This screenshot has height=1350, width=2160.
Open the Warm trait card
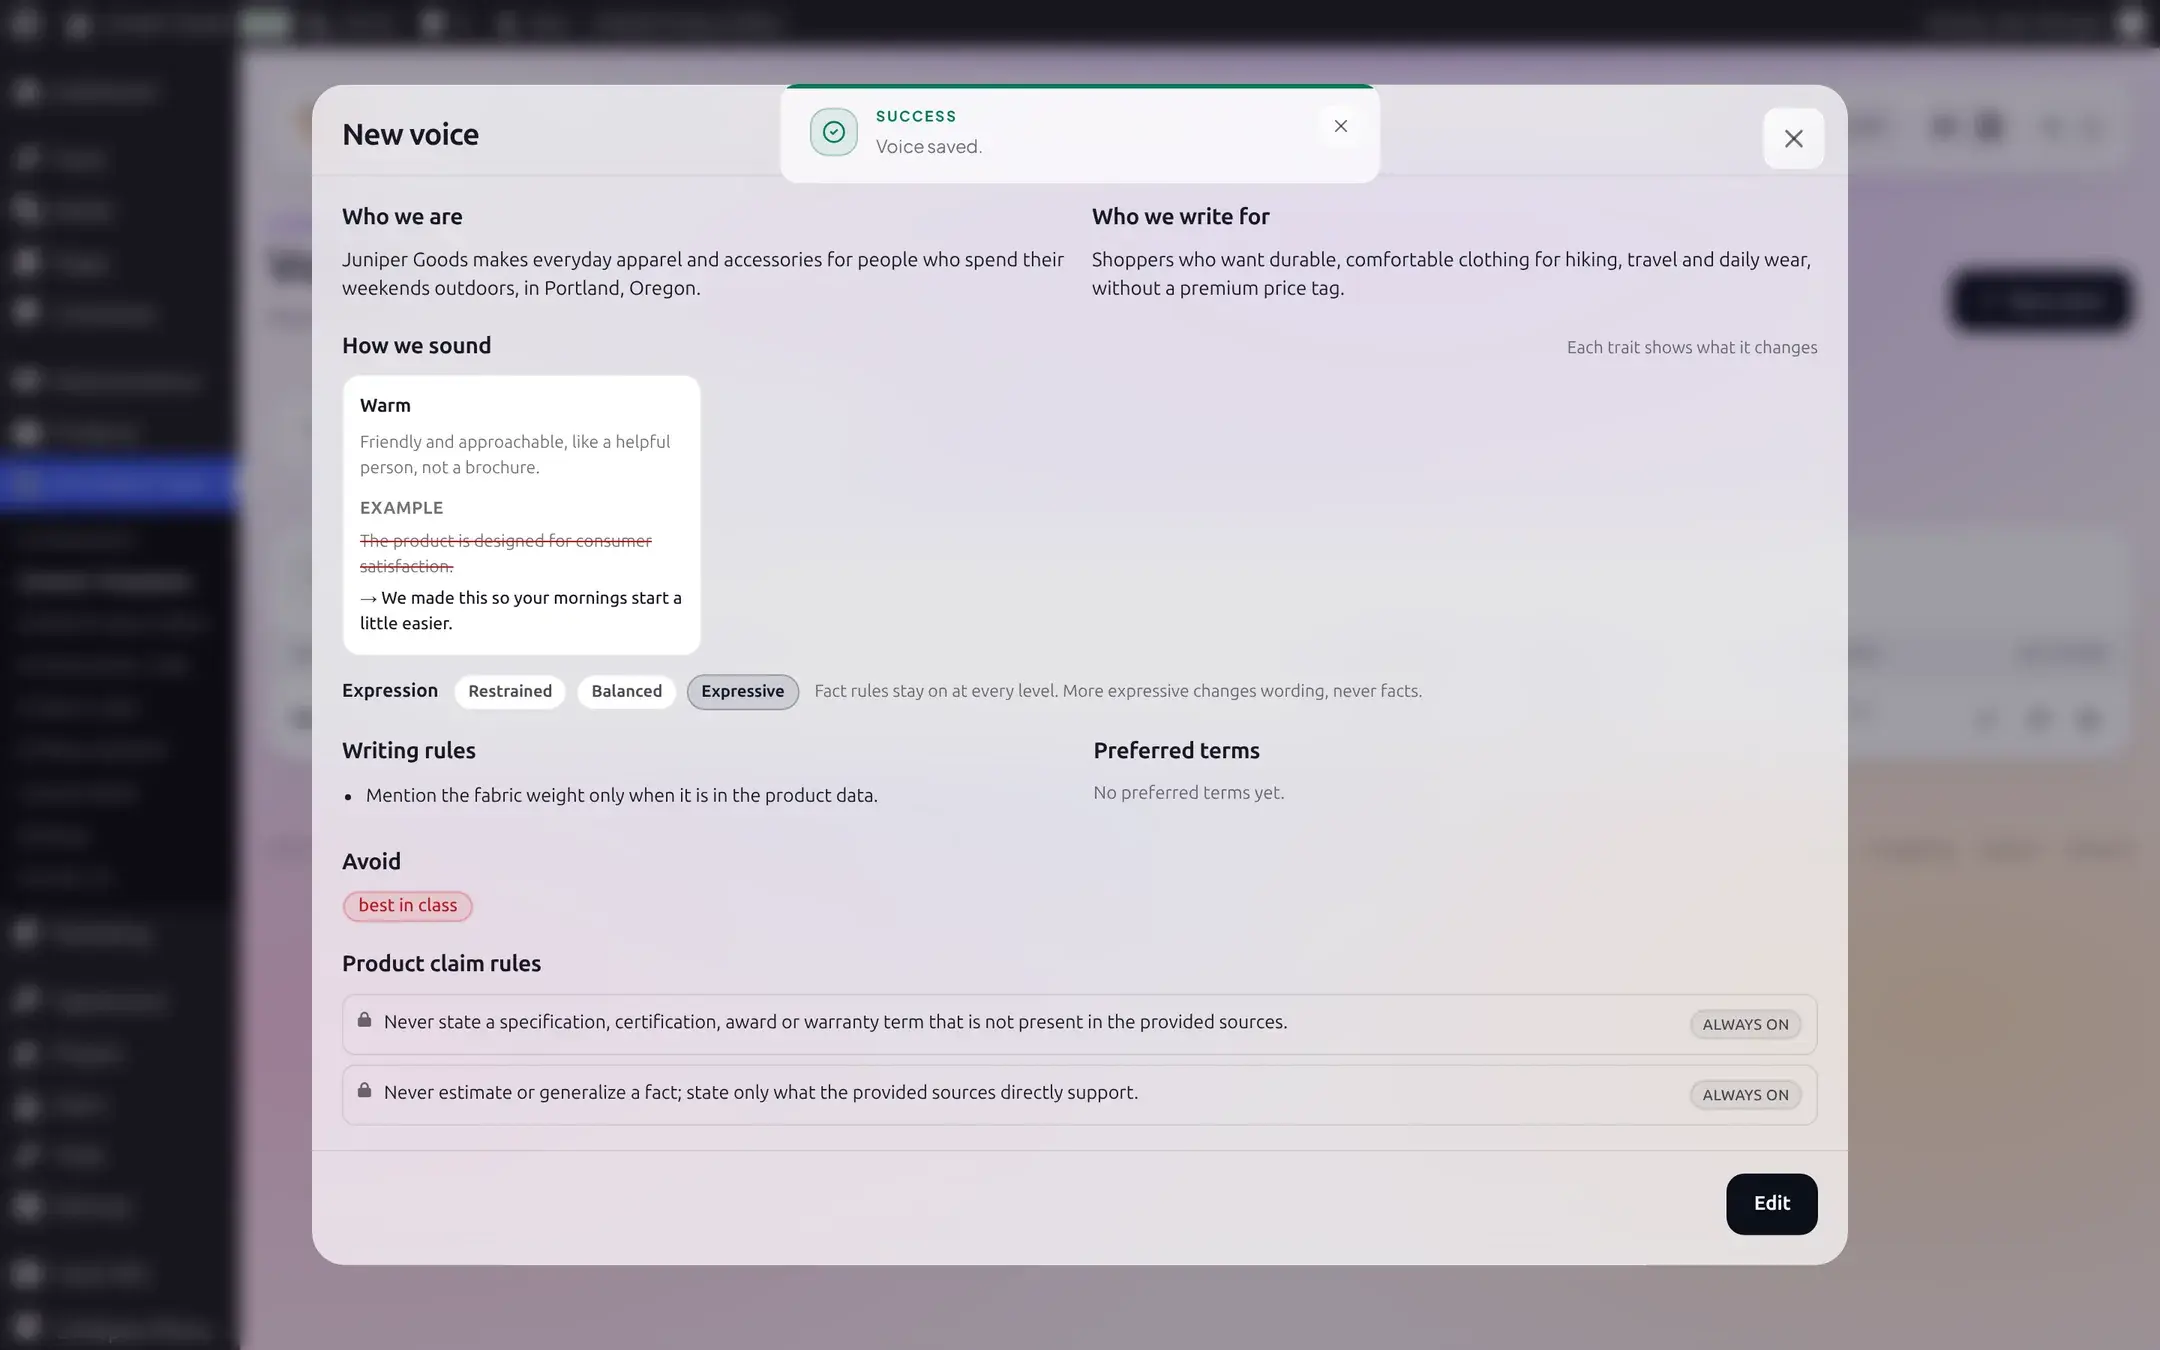[x=521, y=514]
